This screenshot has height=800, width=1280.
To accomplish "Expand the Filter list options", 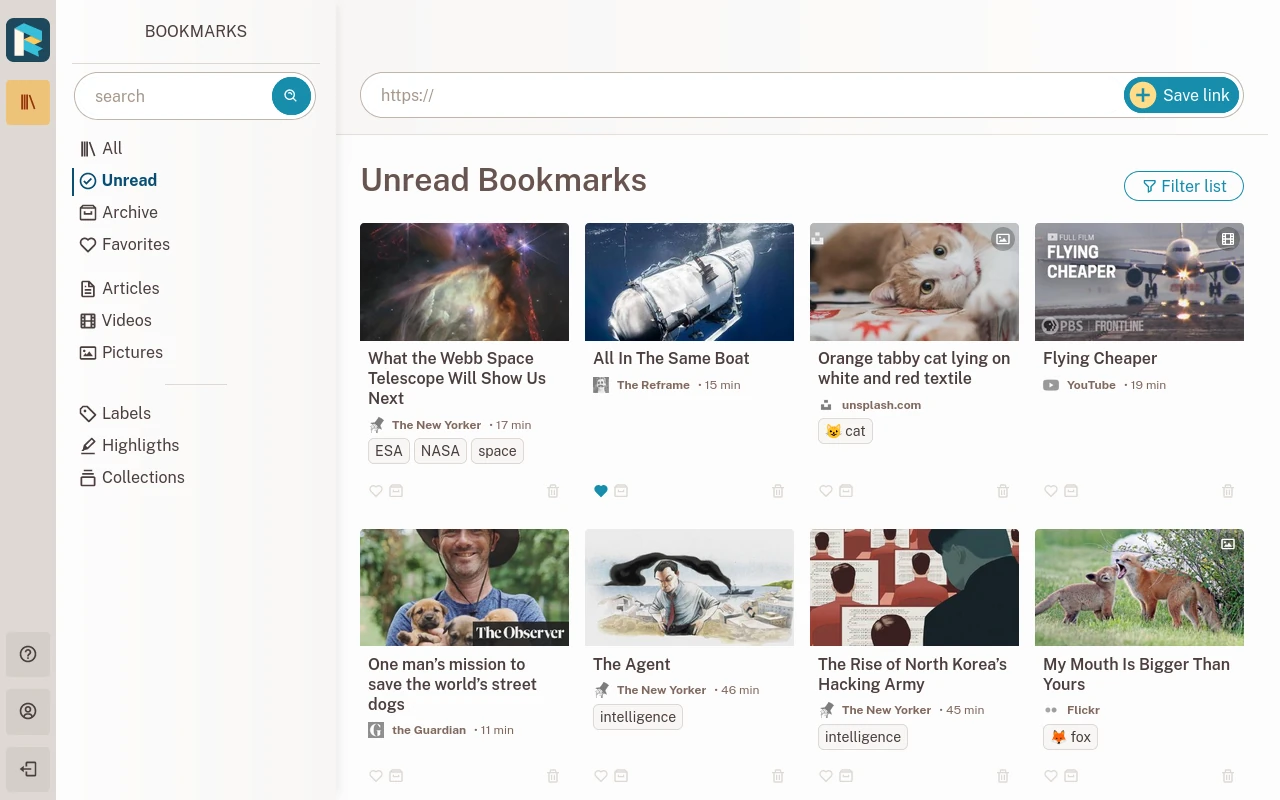I will [1183, 186].
